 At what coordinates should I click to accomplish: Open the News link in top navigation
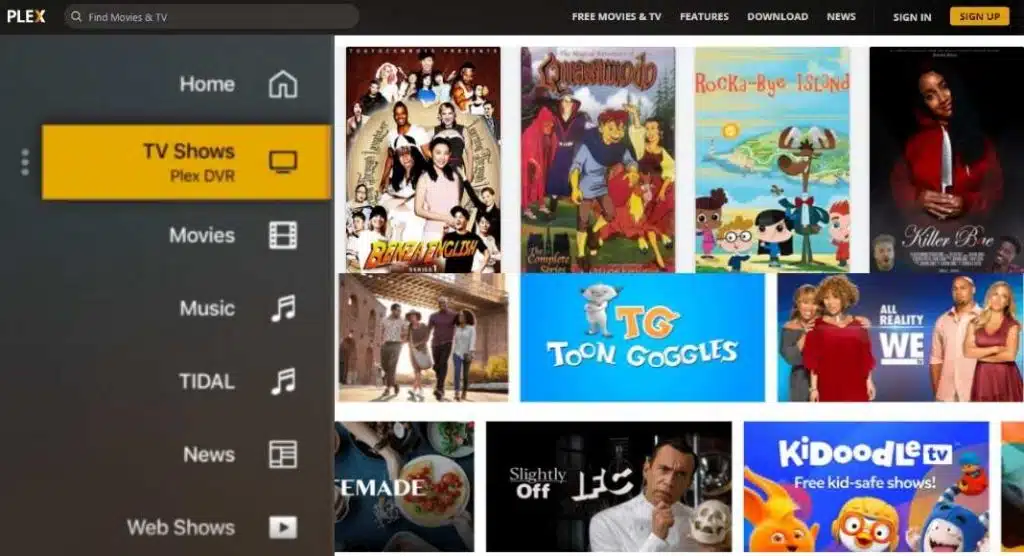tap(841, 16)
